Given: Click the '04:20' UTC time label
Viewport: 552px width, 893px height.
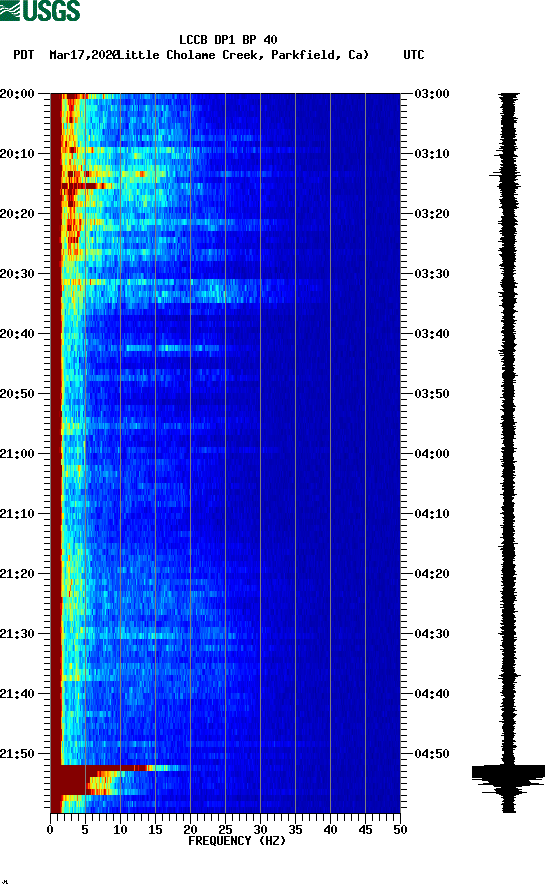Looking at the screenshot, I should tap(432, 574).
